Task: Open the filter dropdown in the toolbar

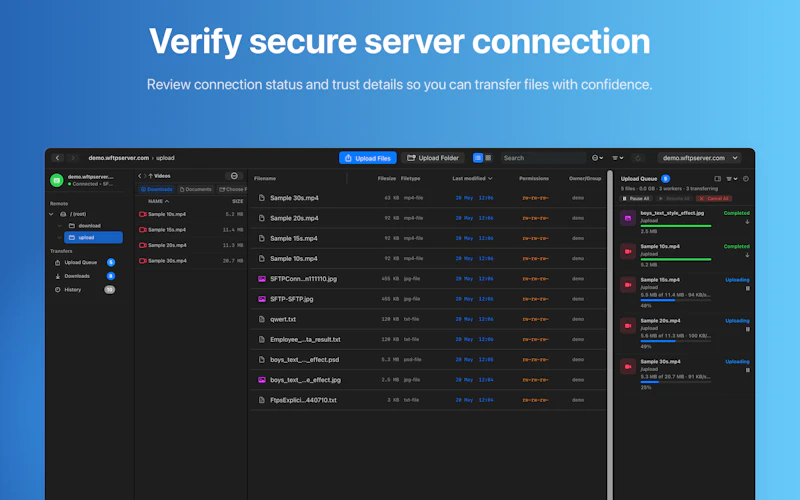Action: point(617,158)
